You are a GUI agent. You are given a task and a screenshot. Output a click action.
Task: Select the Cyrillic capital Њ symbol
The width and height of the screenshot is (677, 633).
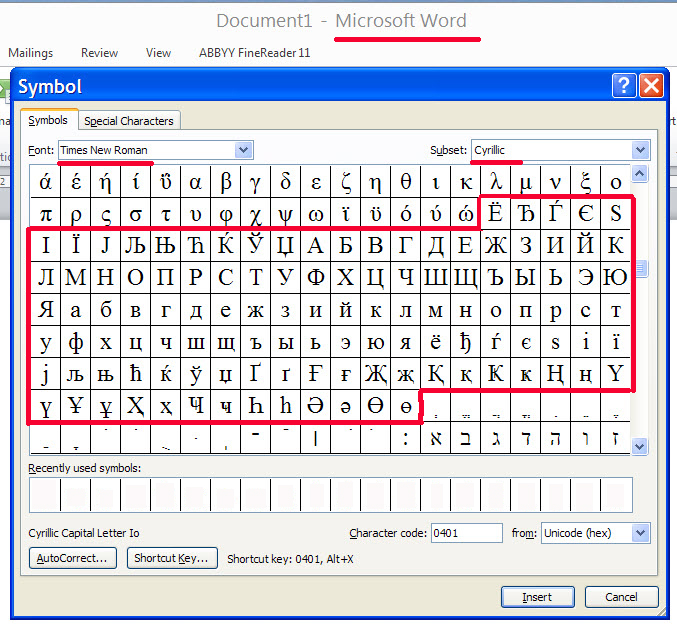165,245
